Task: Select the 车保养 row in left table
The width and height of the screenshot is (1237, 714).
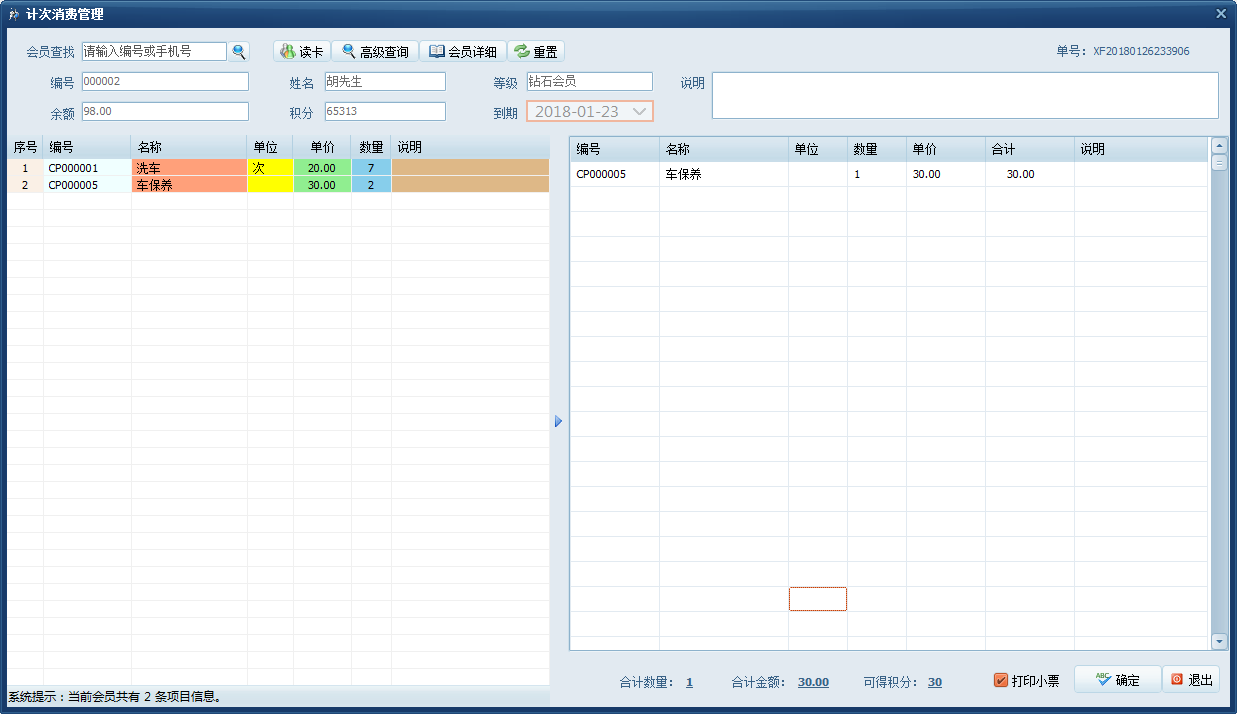Action: [x=188, y=185]
